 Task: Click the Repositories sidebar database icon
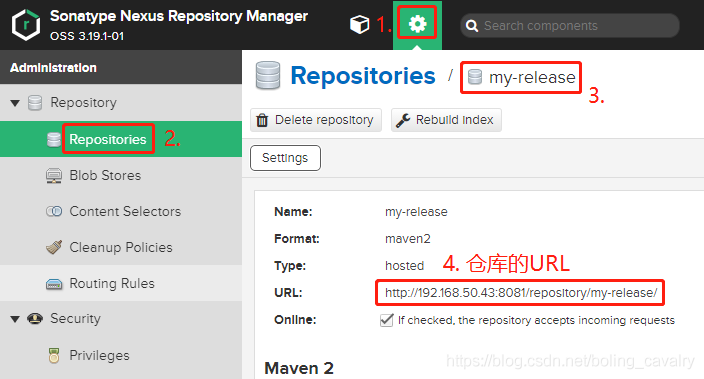click(54, 139)
